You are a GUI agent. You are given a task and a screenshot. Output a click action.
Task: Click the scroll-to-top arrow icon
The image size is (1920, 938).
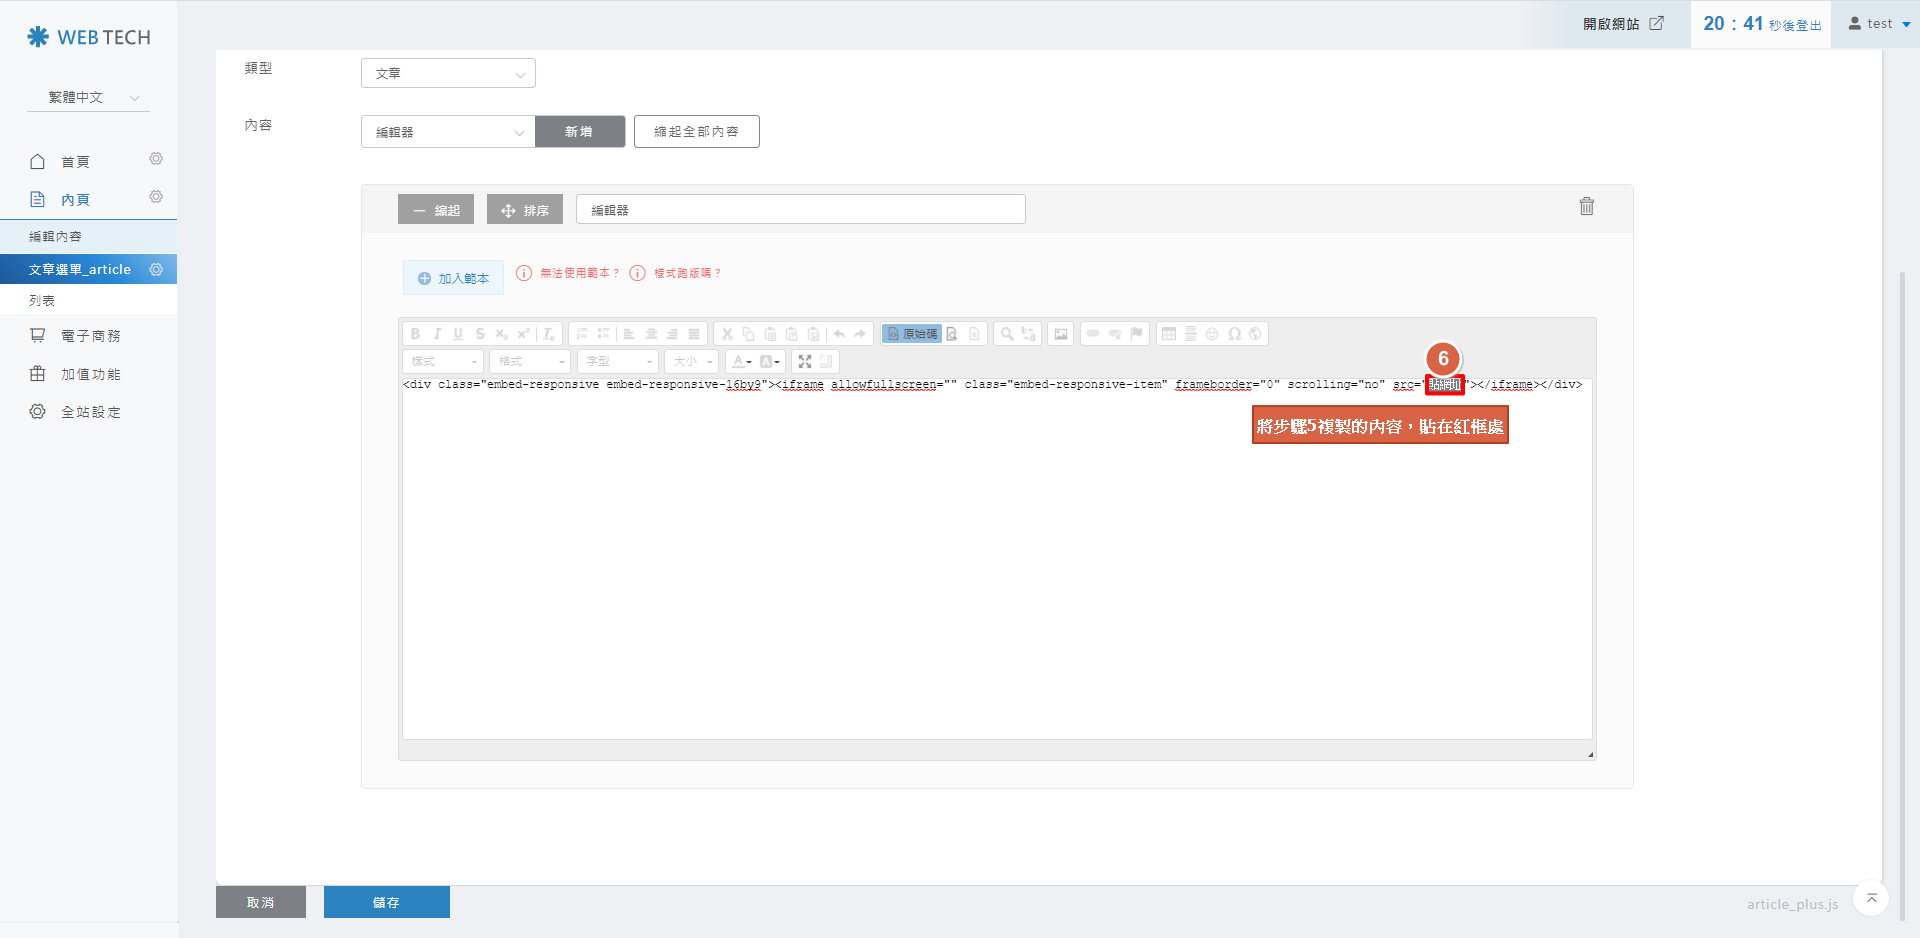tap(1871, 898)
